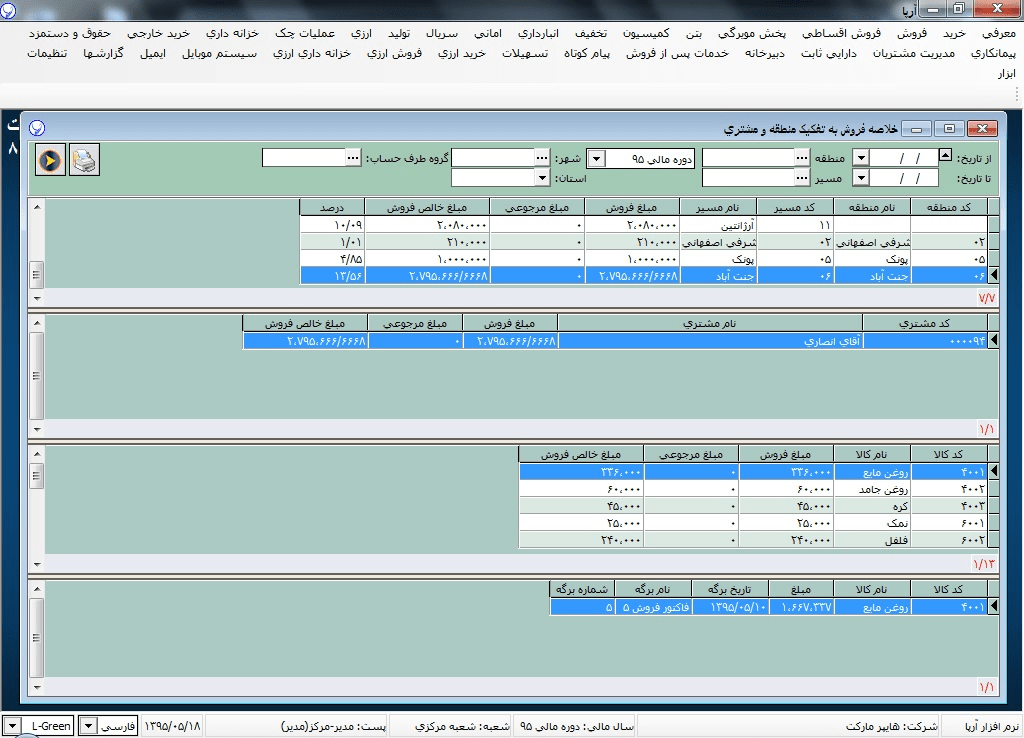Viewport: 1024px width, 738px height.
Task: Click the تاریخ برگه column header
Action: click(x=729, y=589)
